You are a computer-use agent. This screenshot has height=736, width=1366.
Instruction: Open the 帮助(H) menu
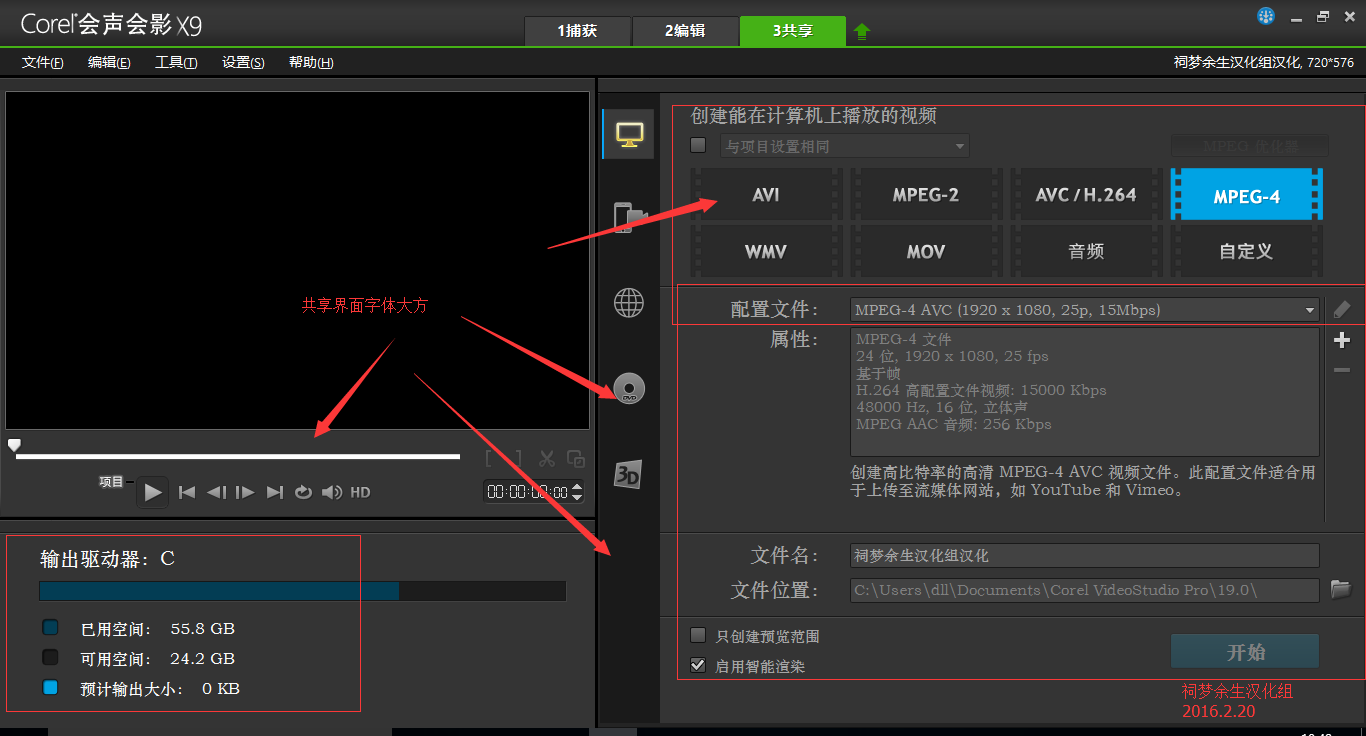point(311,62)
